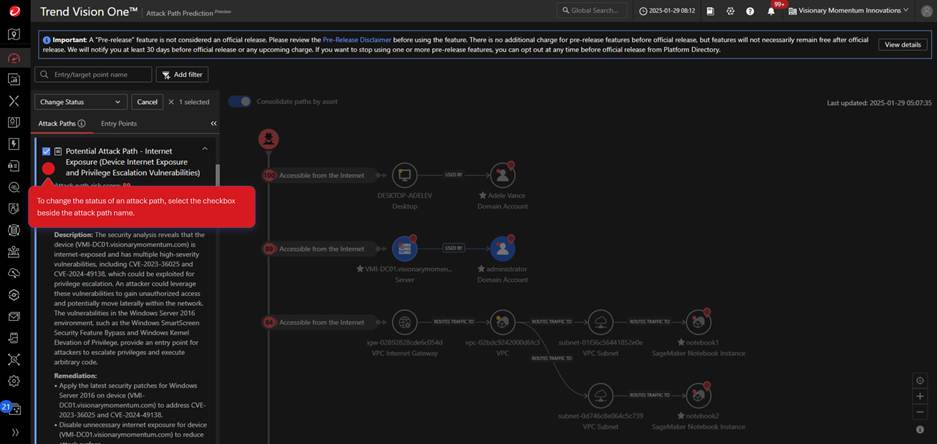Click the info icon next to Attack Paths
Viewport: 937px width, 444px height.
(82, 124)
